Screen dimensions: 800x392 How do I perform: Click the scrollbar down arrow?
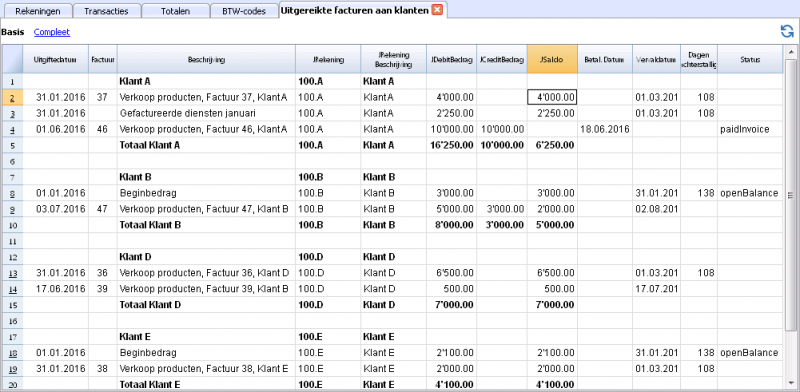pyautogui.click(x=790, y=383)
